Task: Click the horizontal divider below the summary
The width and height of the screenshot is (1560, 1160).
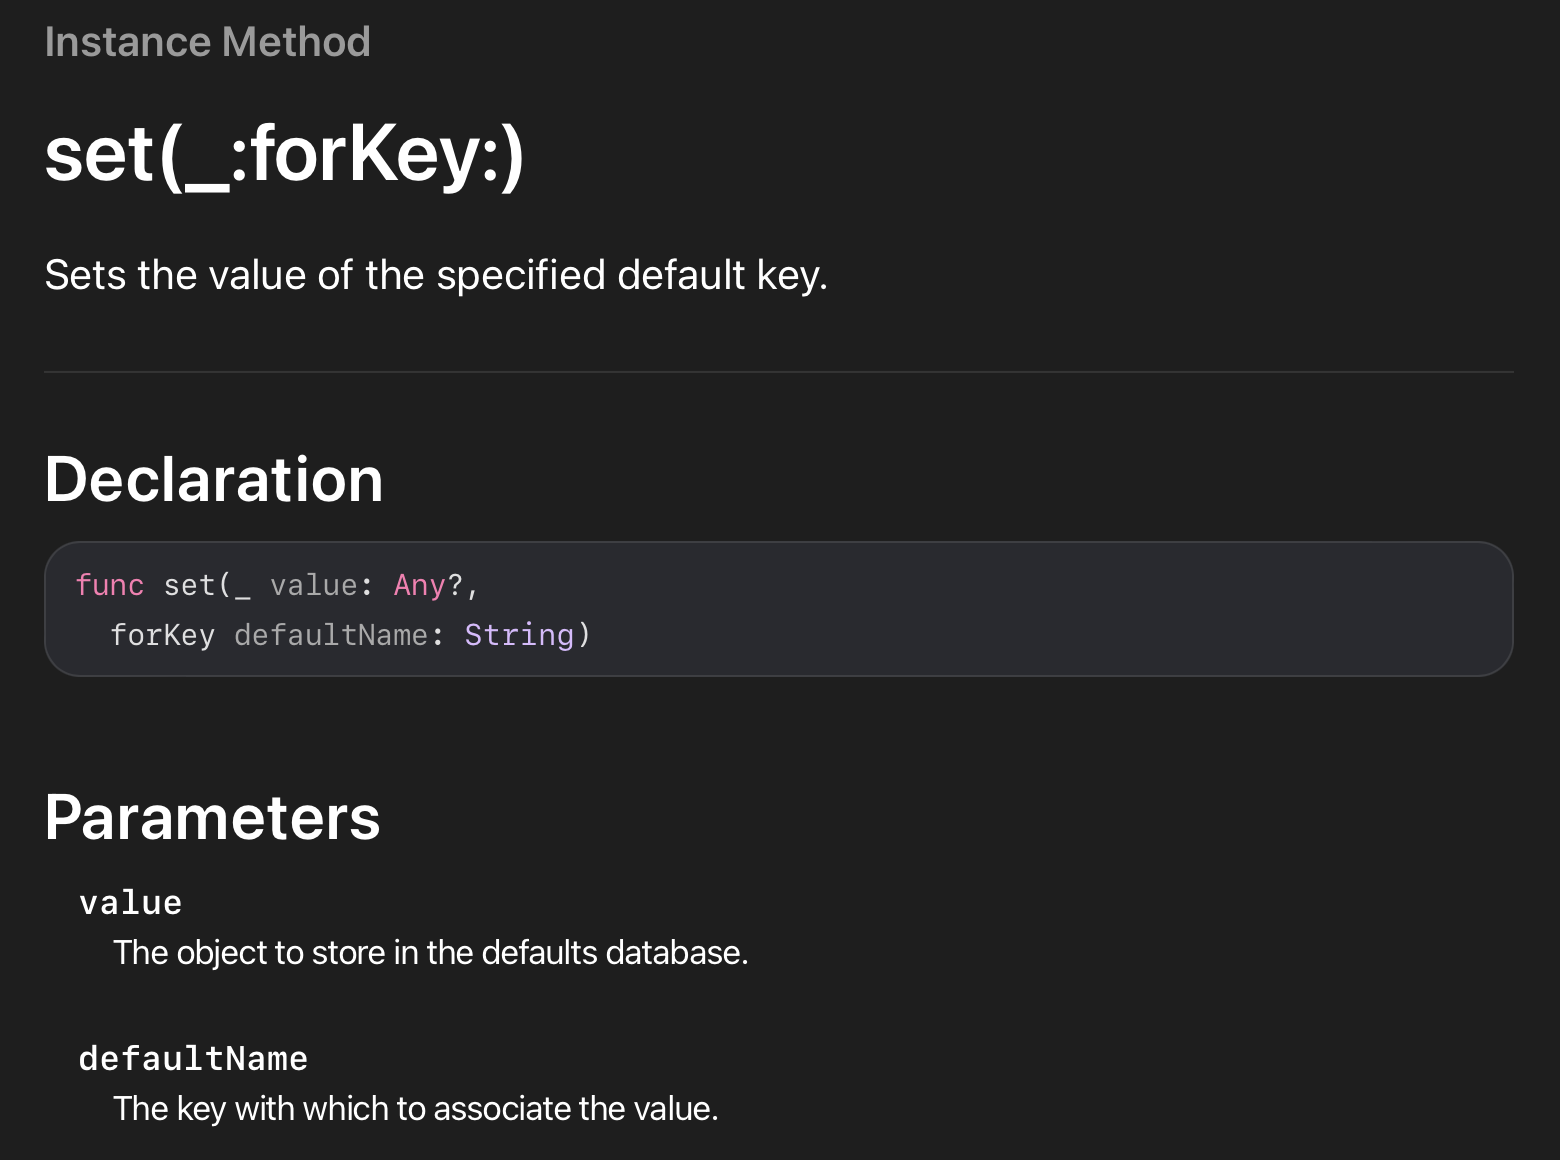Action: click(x=779, y=372)
